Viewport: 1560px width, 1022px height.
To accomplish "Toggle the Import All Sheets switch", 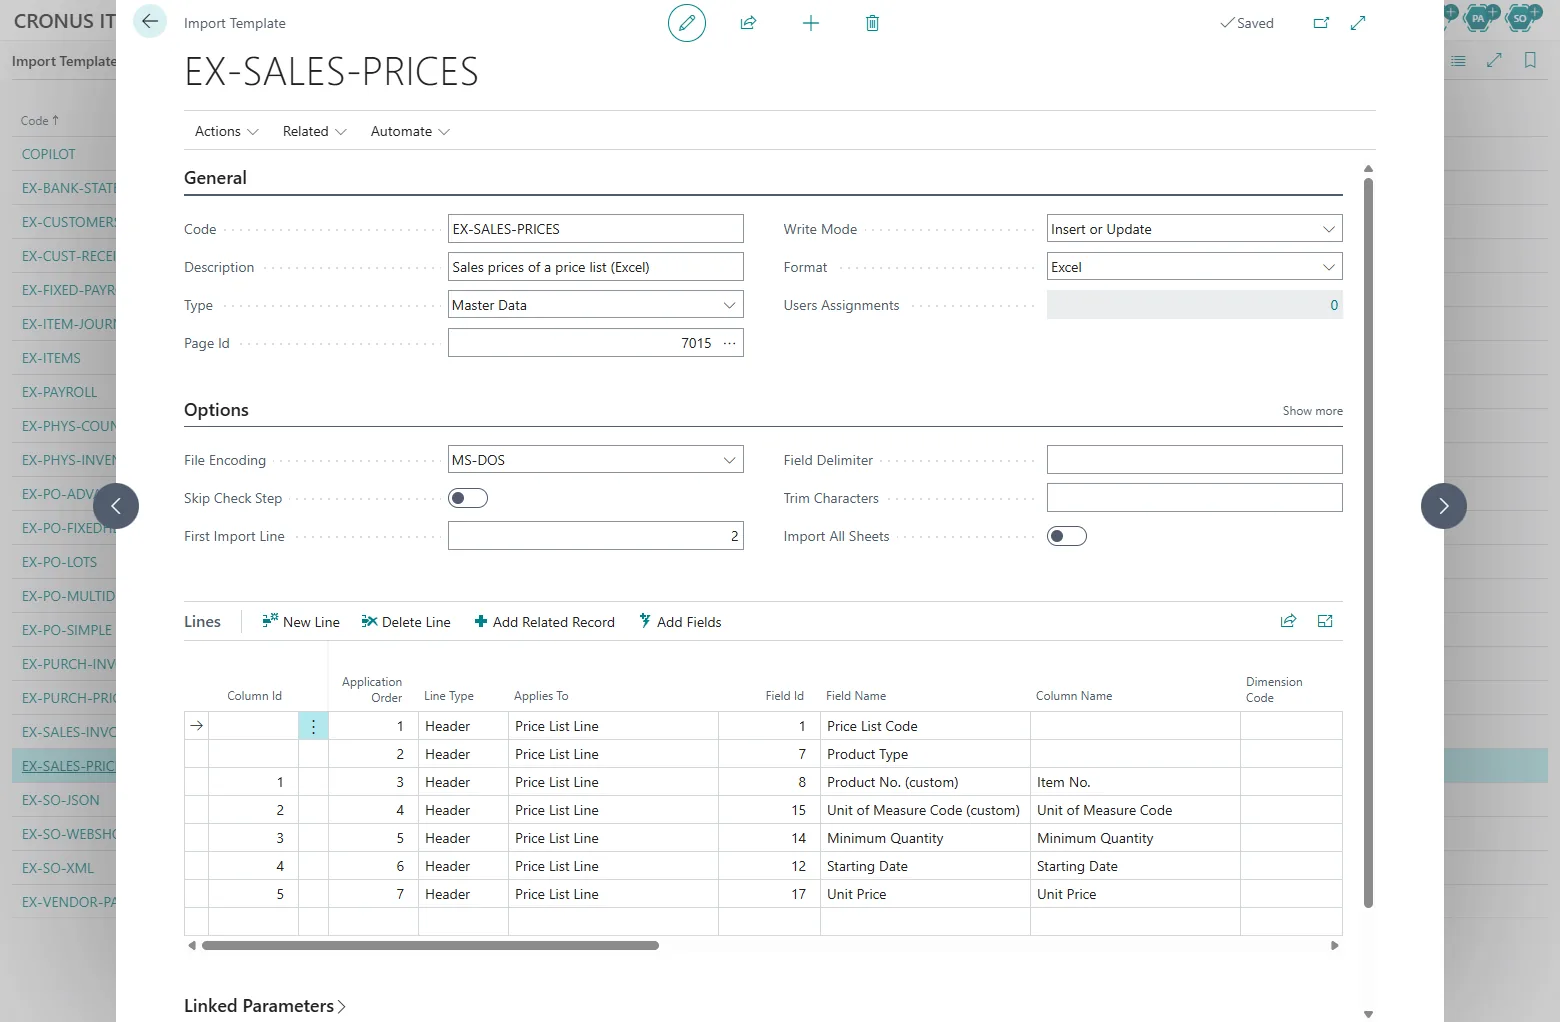I will pos(1067,536).
